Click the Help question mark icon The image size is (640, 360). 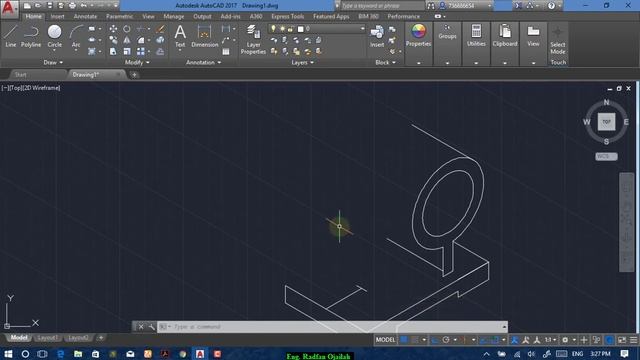click(551, 6)
